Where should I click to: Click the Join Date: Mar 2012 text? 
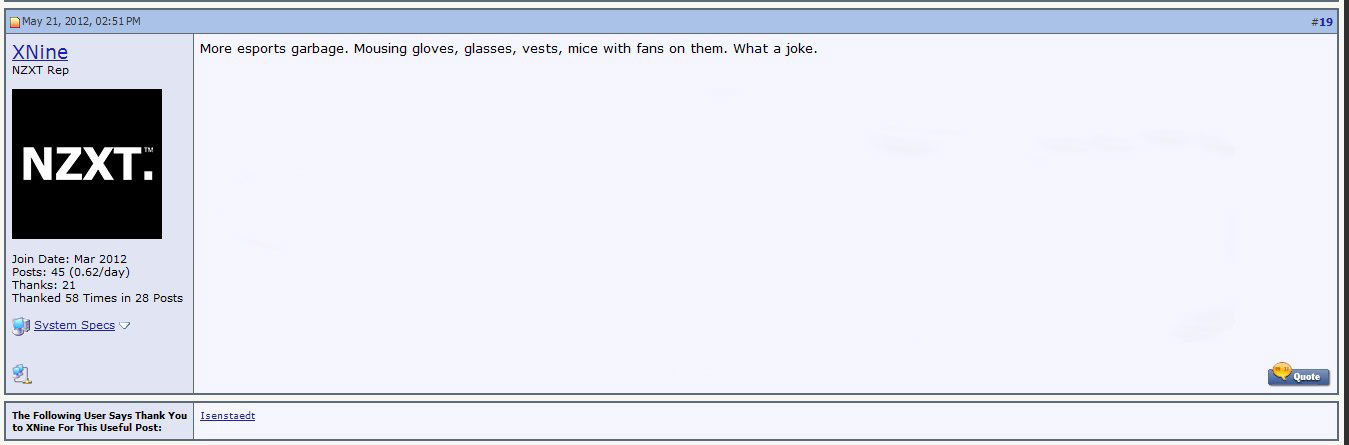[x=69, y=259]
